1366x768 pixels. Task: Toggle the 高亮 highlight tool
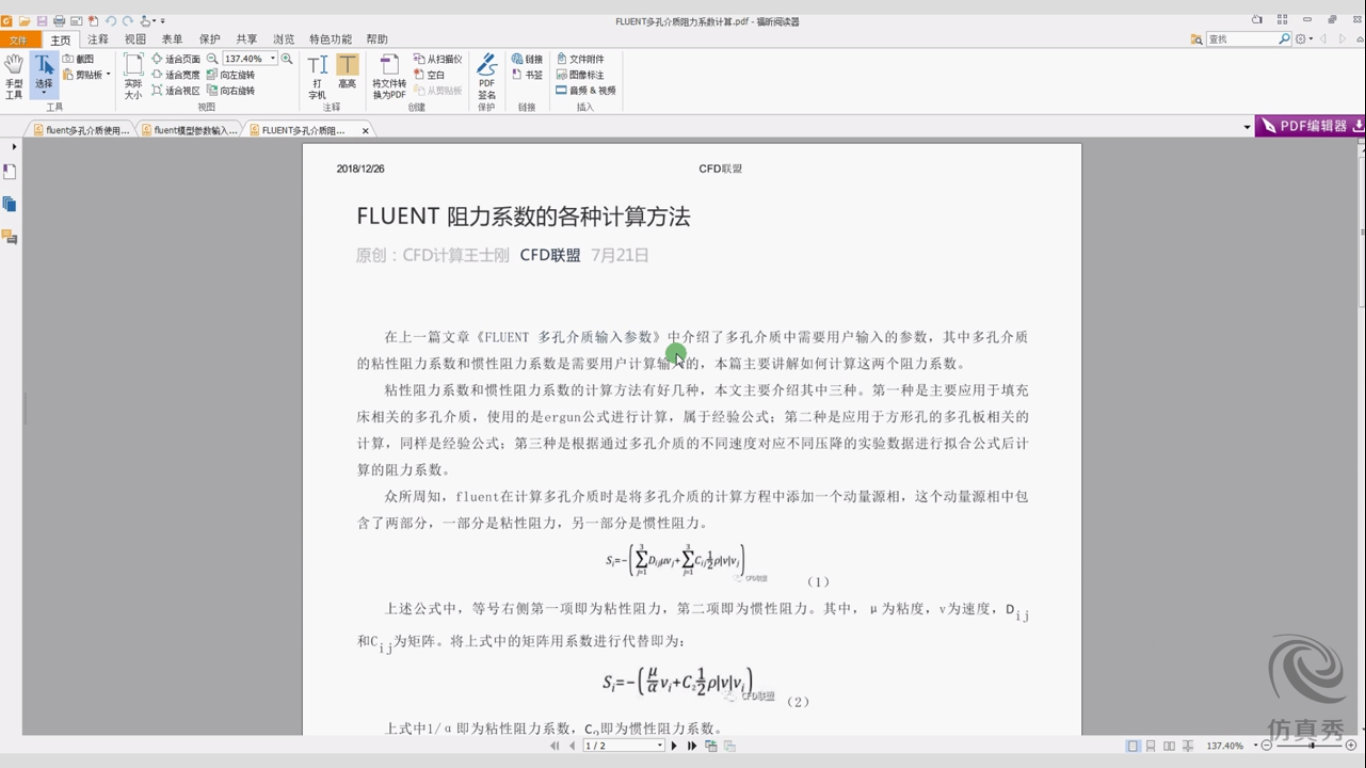pyautogui.click(x=347, y=72)
